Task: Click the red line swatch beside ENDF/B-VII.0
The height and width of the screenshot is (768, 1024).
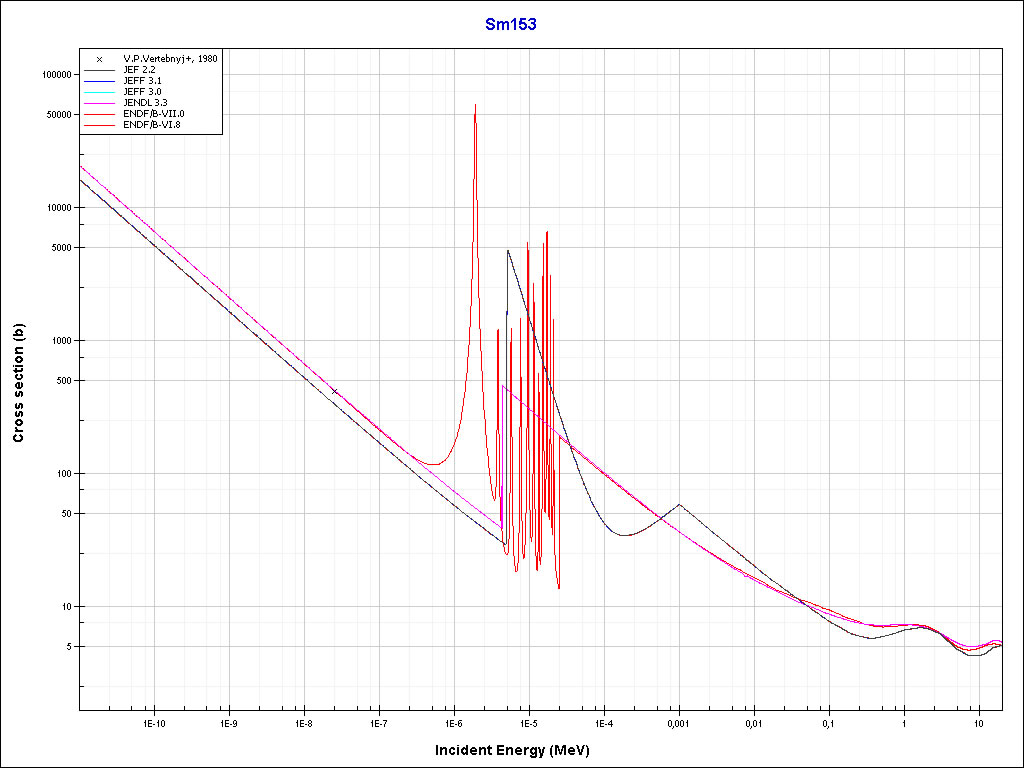Action: point(100,114)
